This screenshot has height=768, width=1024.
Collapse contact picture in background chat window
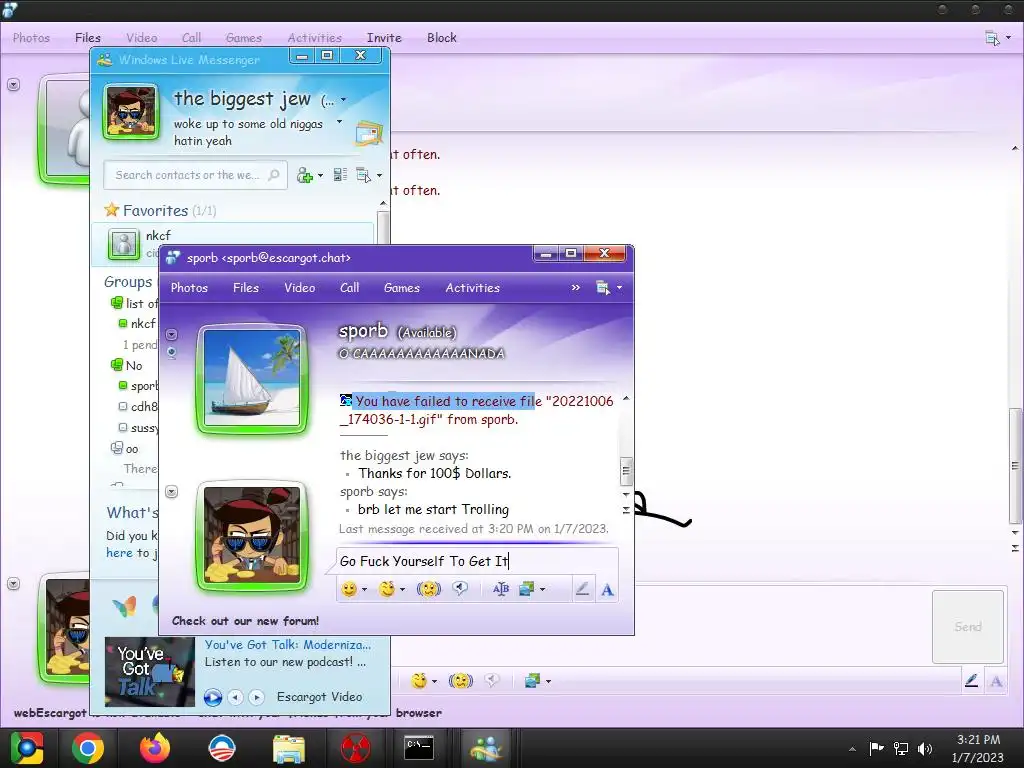[x=14, y=85]
